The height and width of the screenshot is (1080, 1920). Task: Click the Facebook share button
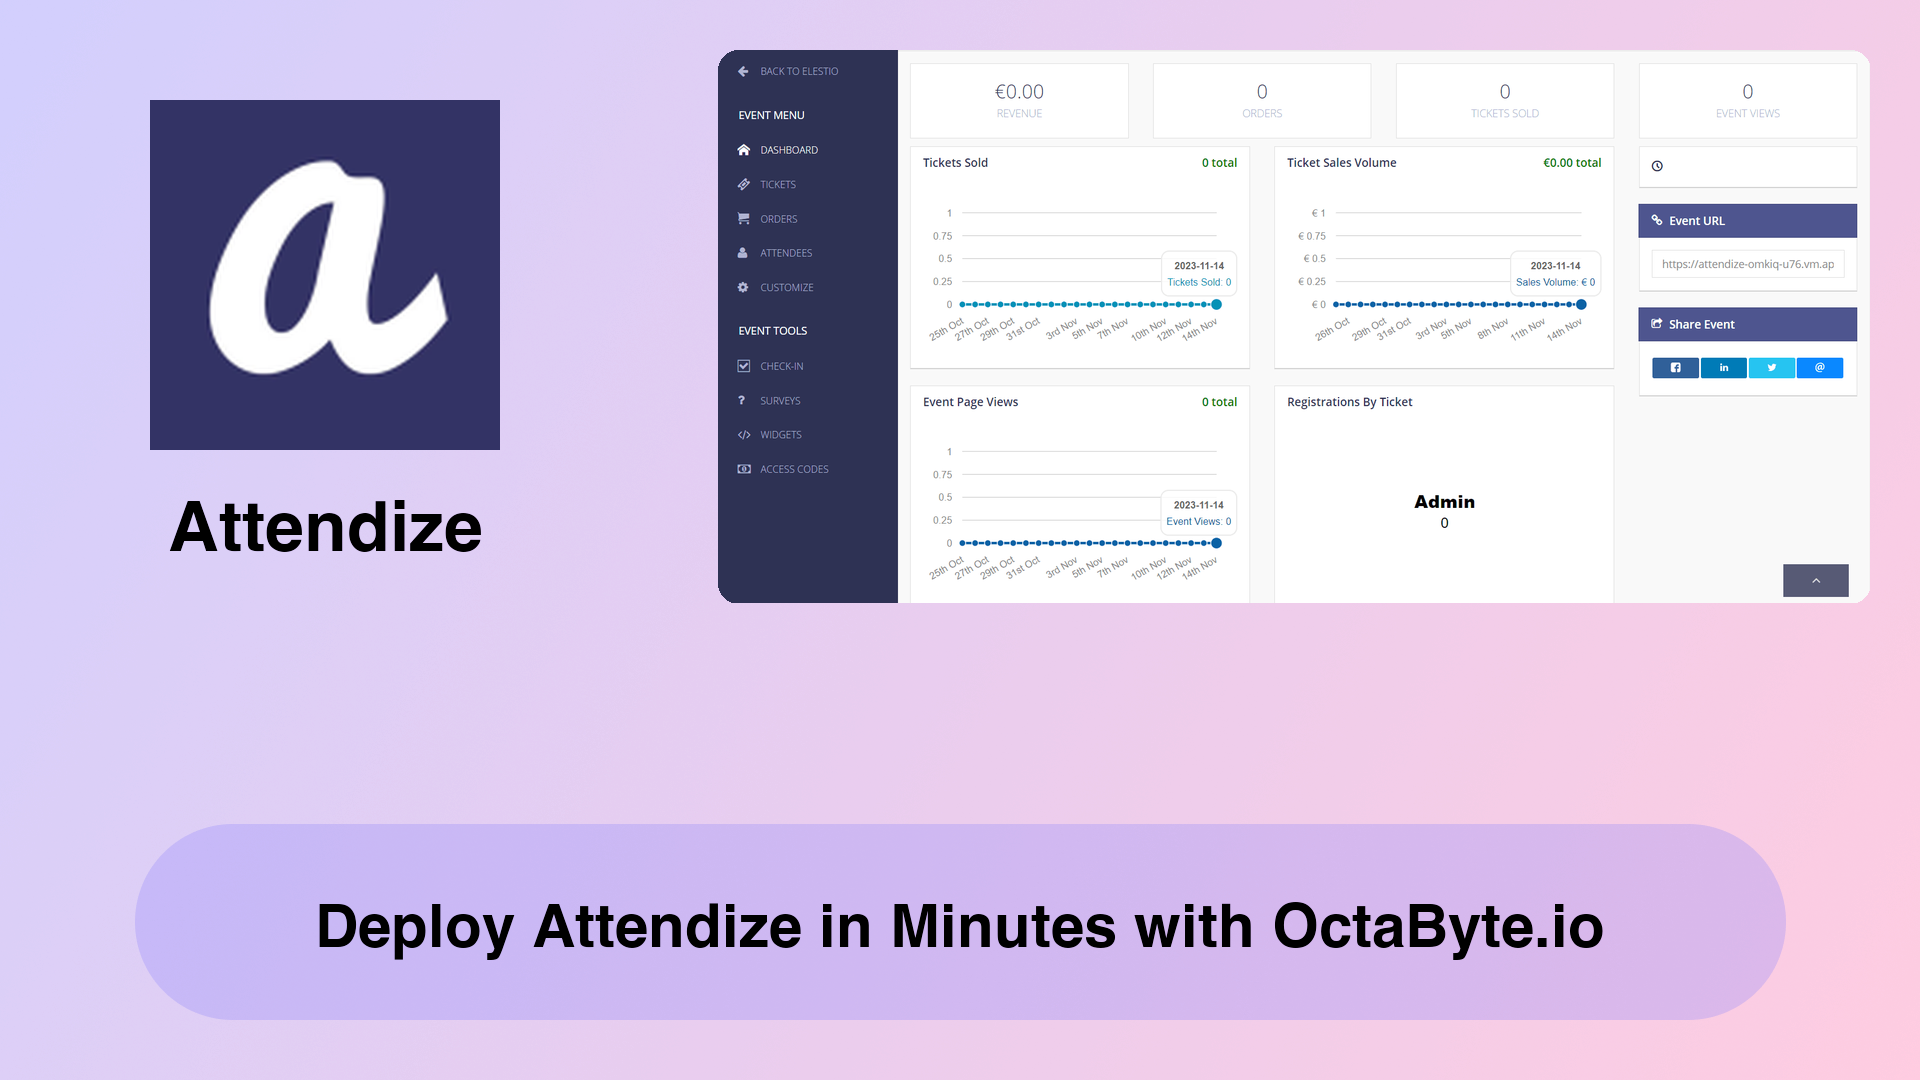(1675, 367)
